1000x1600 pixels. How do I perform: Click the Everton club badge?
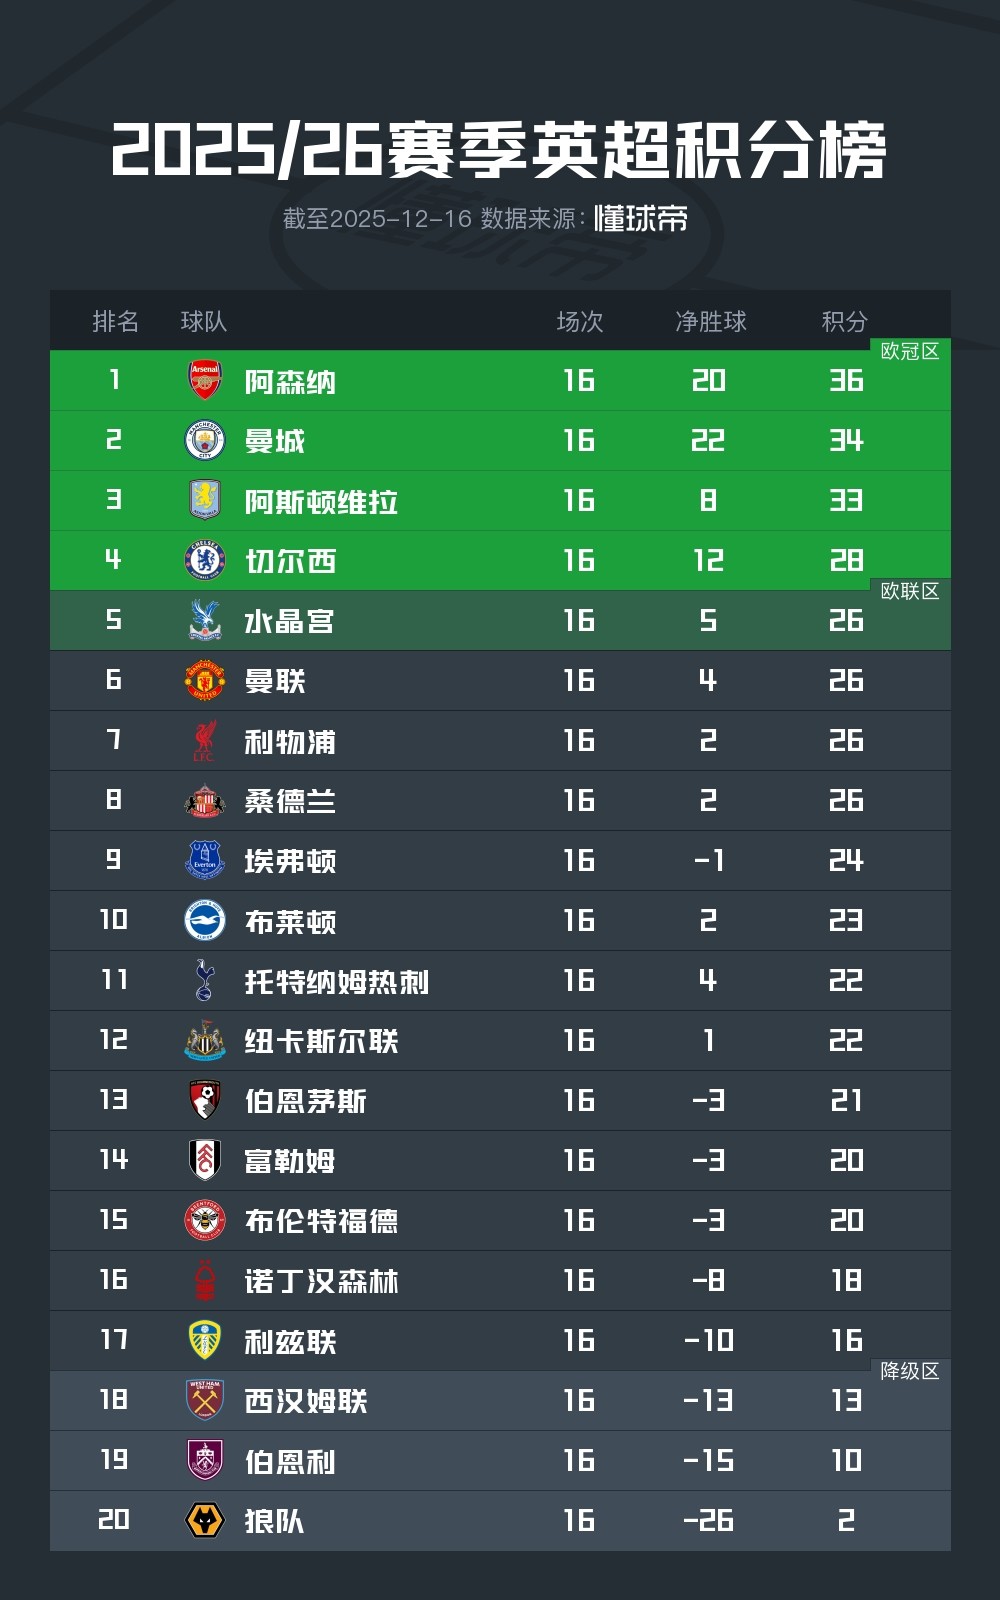(205, 860)
